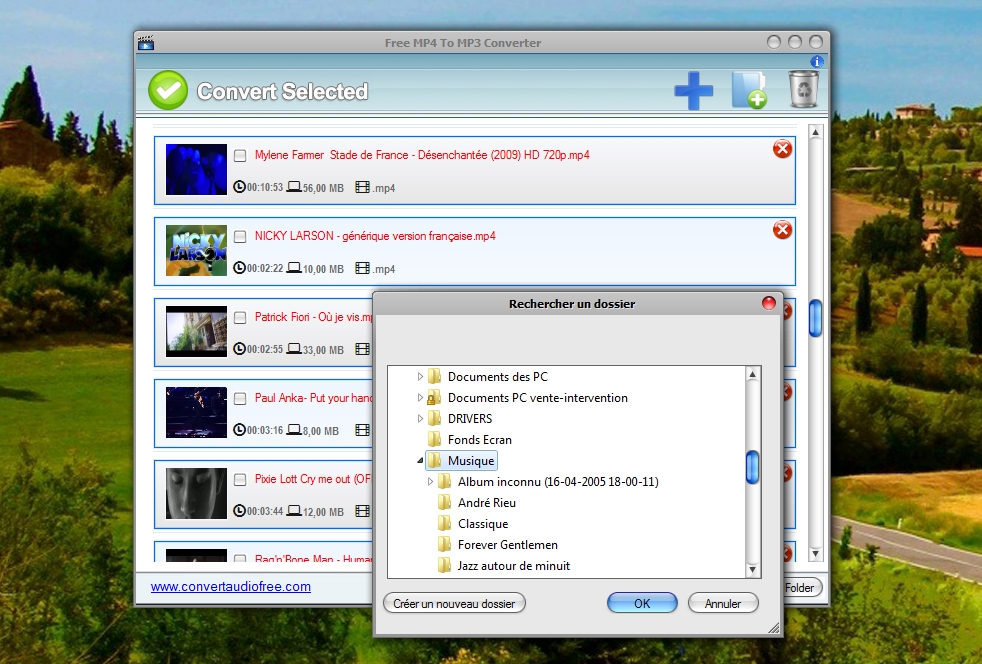The image size is (982, 664).
Task: Tick the NICKY LARSON video checkbox
Action: pos(240,236)
